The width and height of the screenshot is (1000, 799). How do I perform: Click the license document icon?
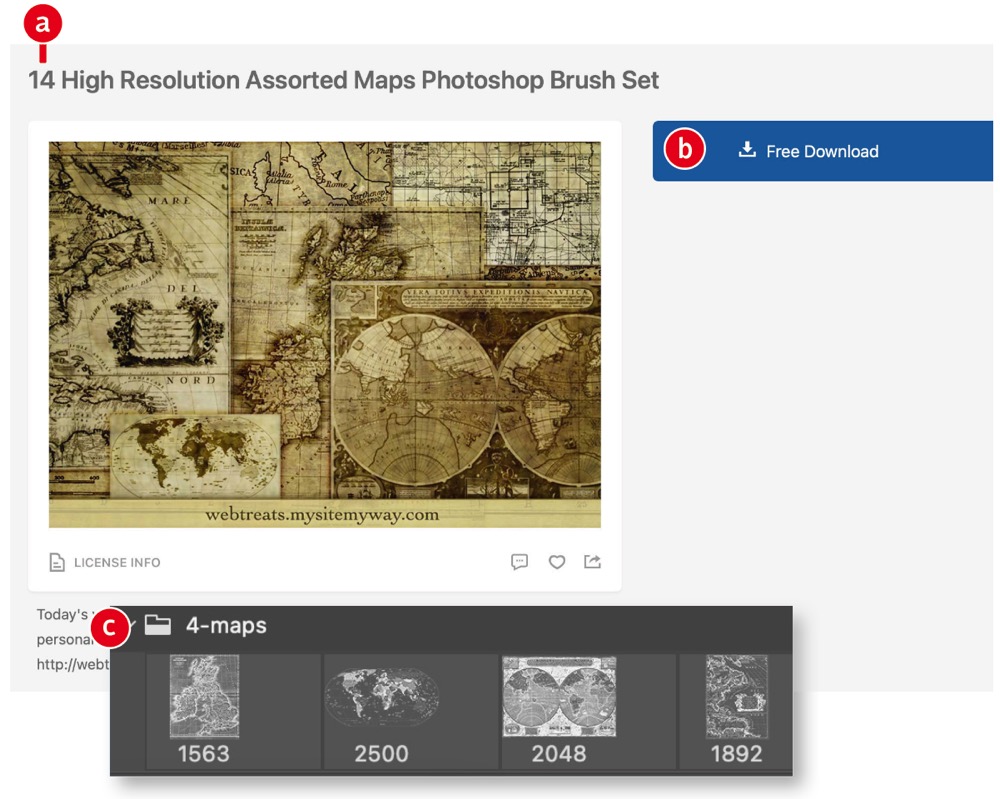(57, 562)
